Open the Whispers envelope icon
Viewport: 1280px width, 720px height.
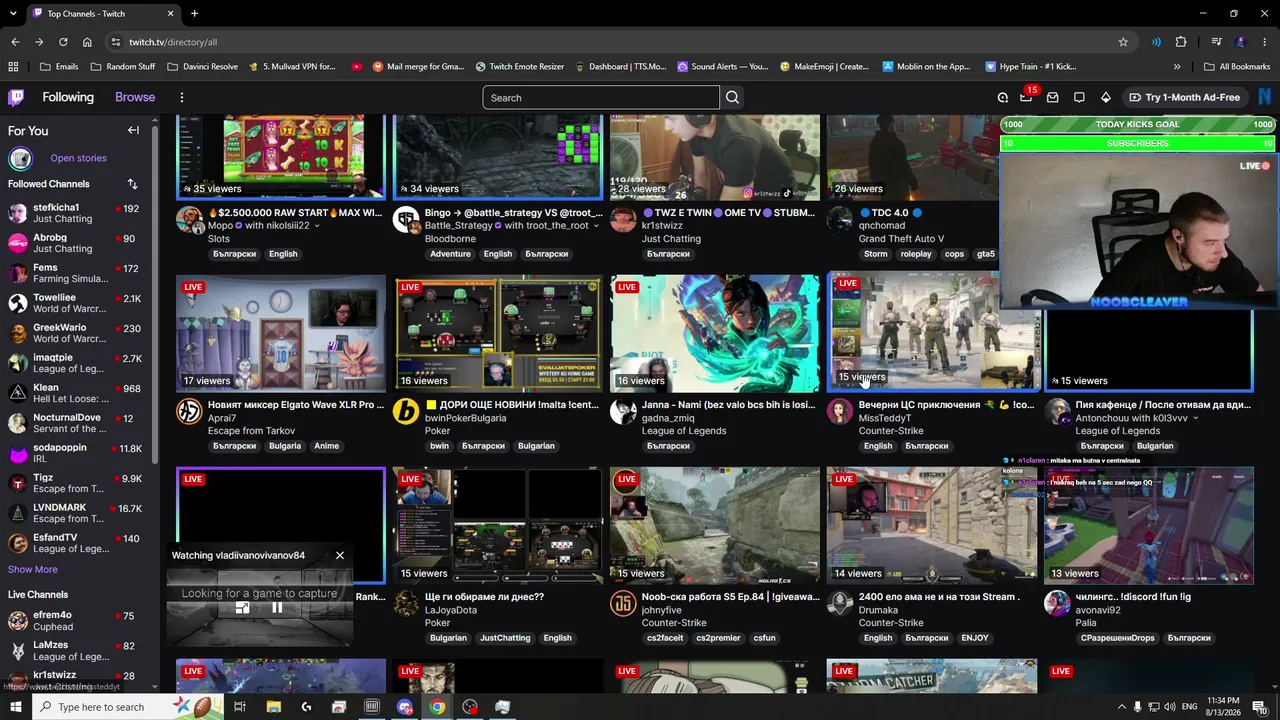1053,97
